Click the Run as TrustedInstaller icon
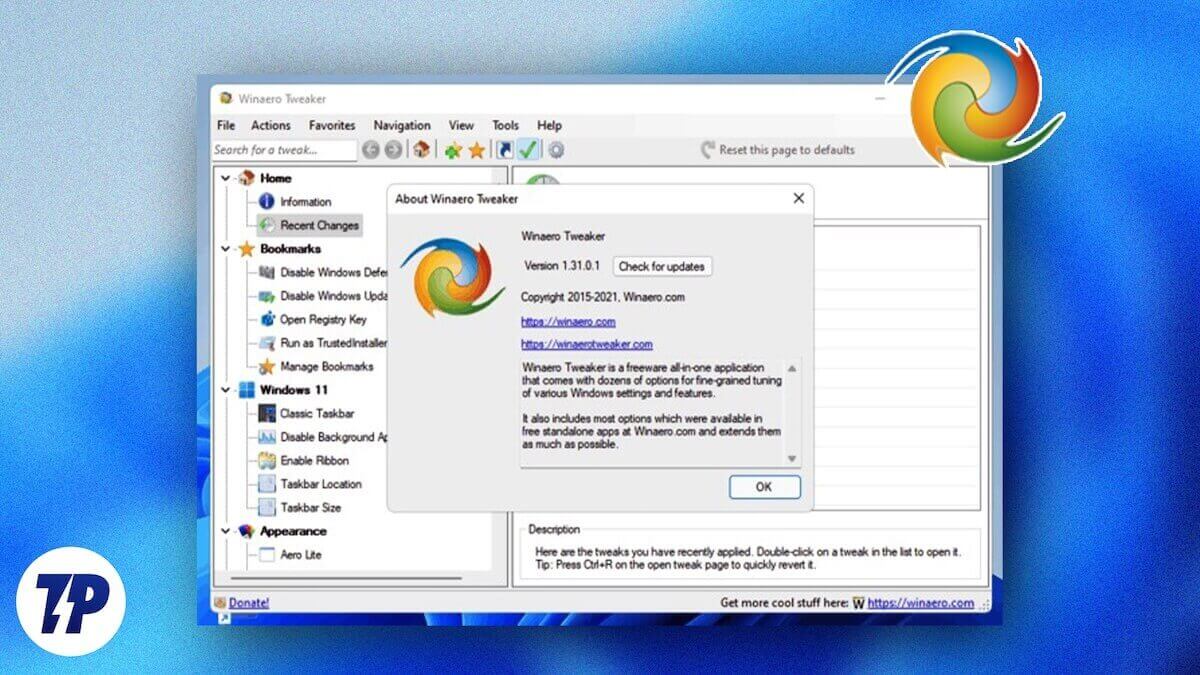Viewport: 1200px width, 675px height. pyautogui.click(x=267, y=343)
